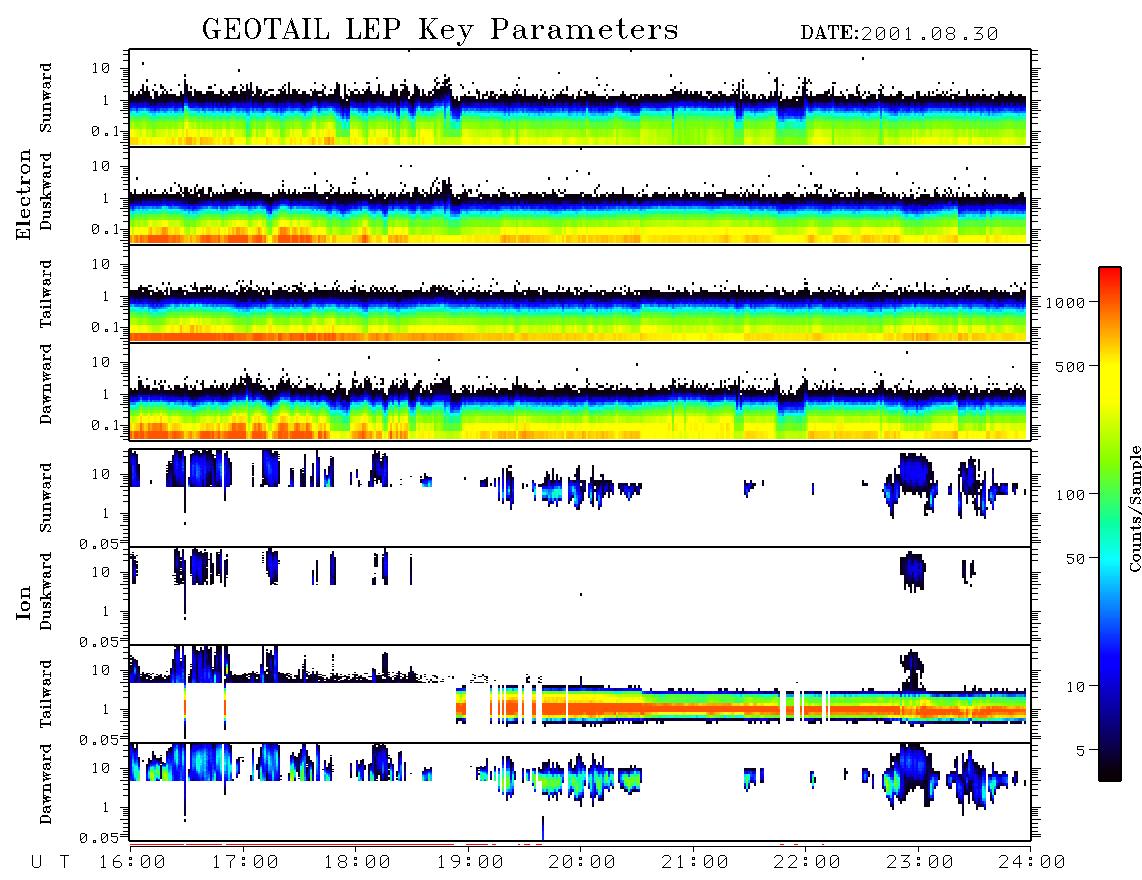Click the vertical "Ion" group label
1142x880 pixels.
click(24, 603)
